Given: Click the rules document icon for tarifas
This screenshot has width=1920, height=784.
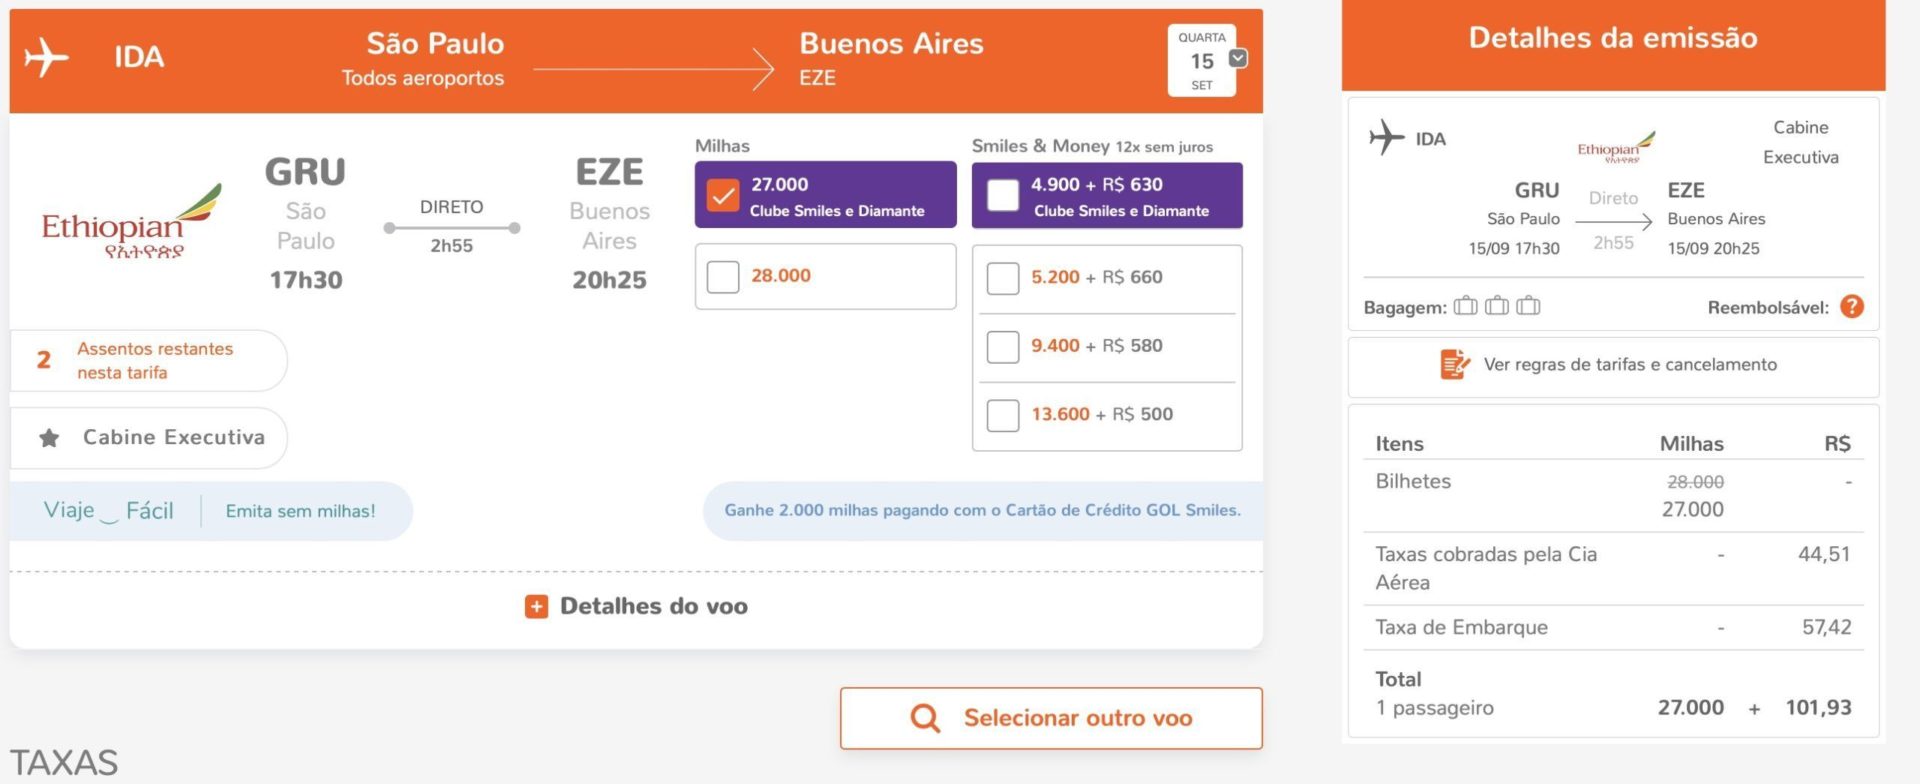Looking at the screenshot, I should coord(1455,364).
